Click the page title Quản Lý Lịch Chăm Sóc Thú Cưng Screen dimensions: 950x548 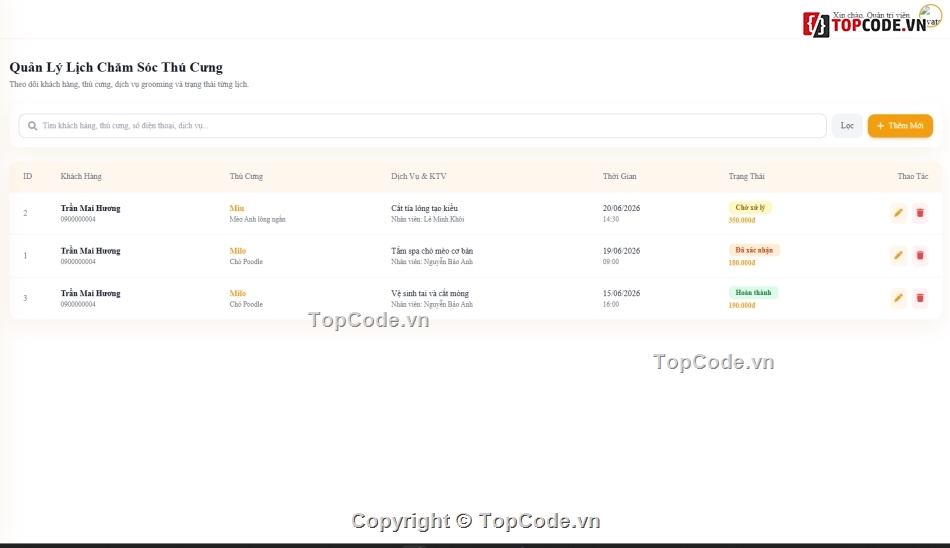tap(116, 67)
